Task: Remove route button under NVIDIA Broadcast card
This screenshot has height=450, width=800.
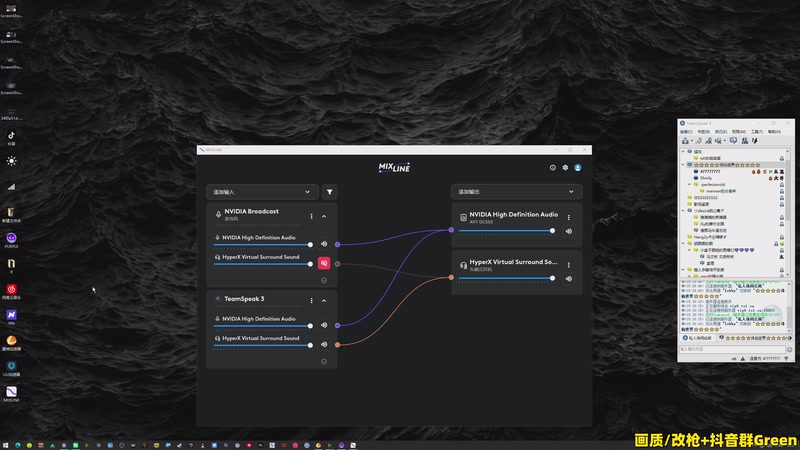Action: click(324, 280)
